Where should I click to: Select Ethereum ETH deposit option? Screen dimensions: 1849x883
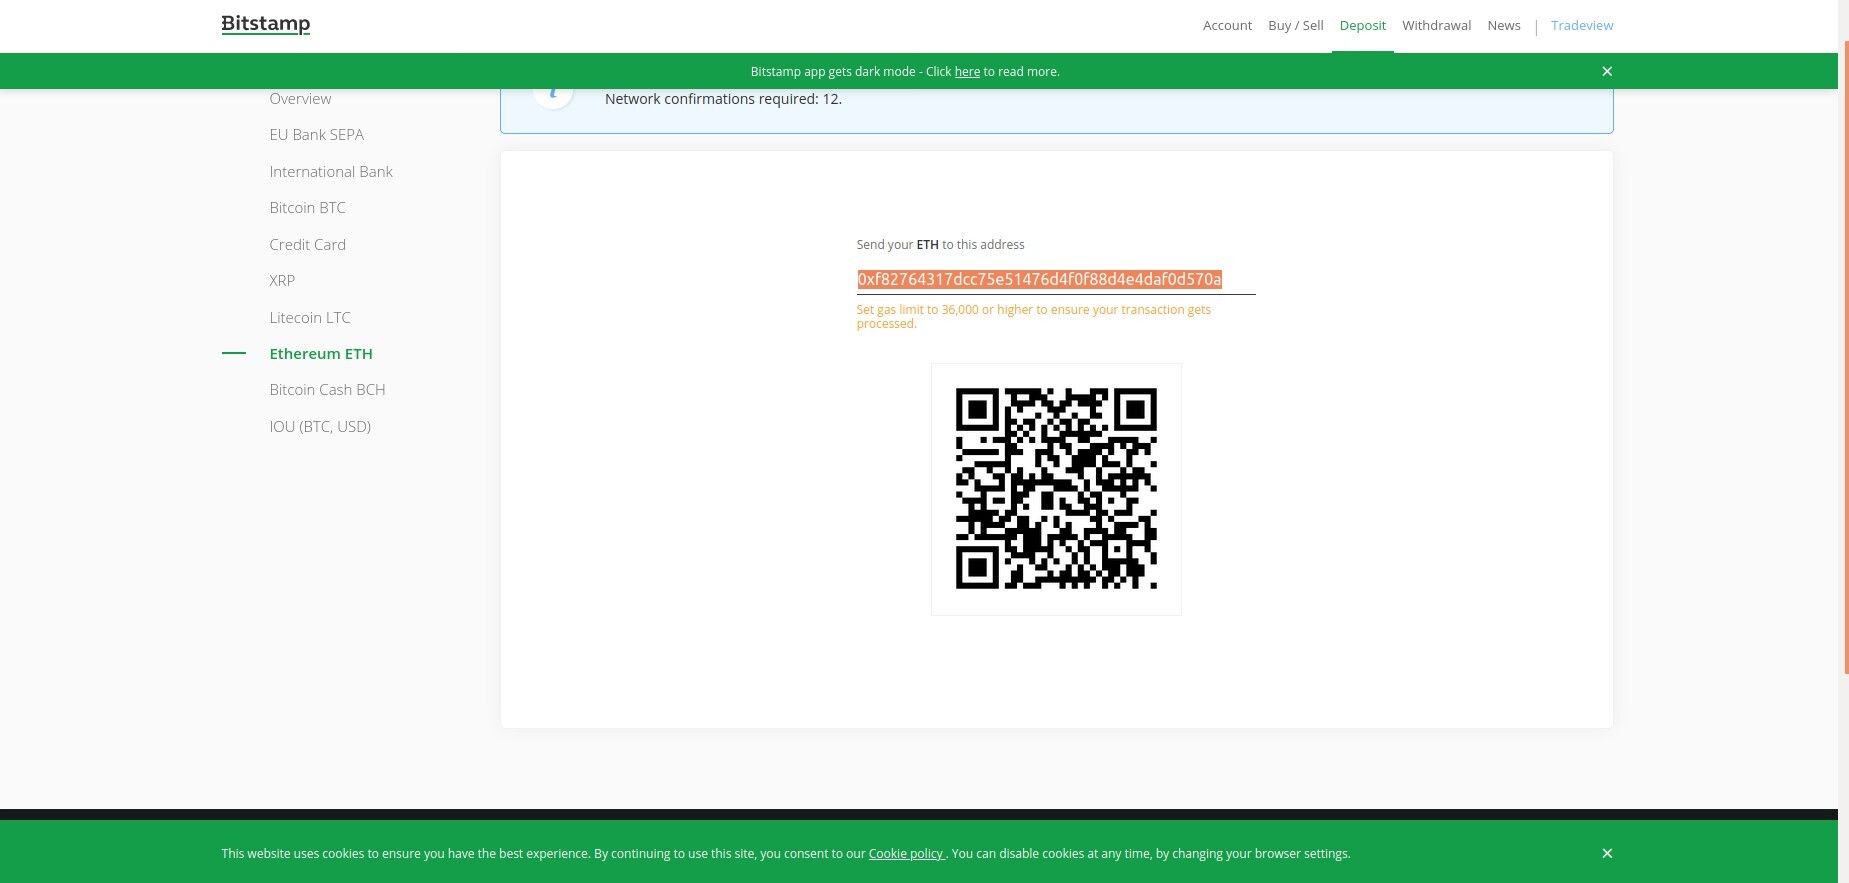(x=321, y=354)
